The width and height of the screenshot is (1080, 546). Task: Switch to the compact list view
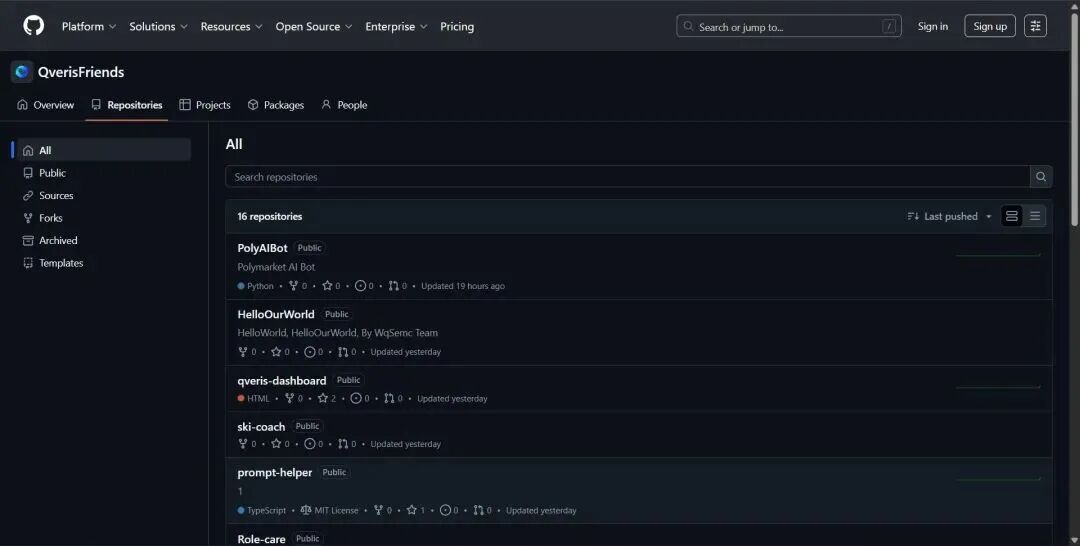click(x=1035, y=216)
